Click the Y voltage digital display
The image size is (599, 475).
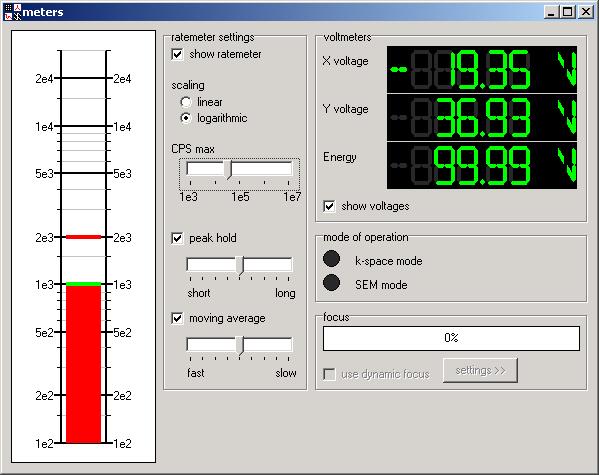(482, 117)
